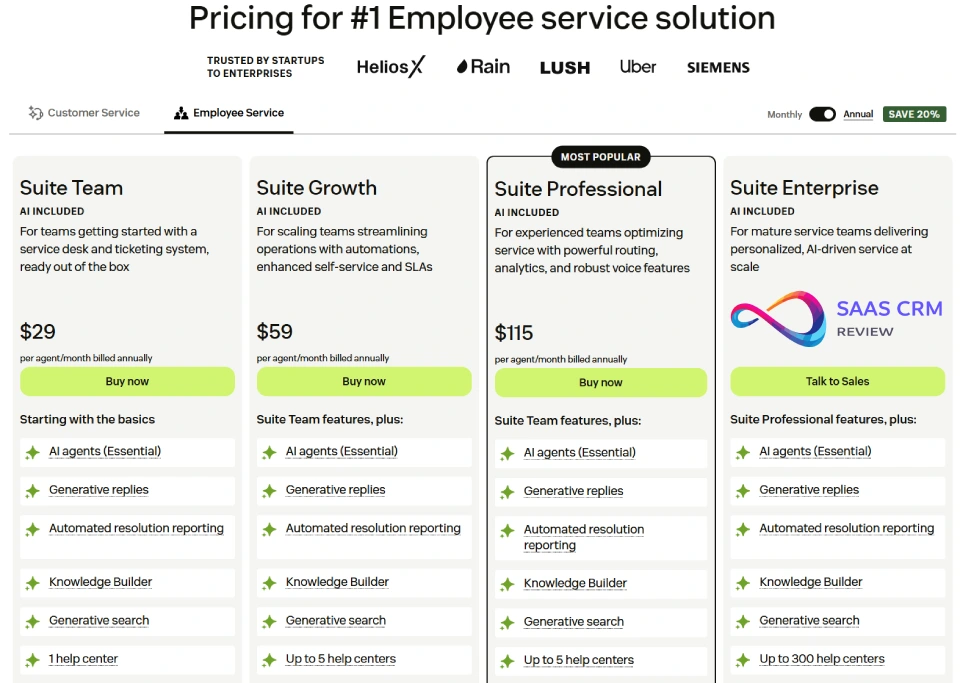
Task: Click the SaaS CRM Review infinity logo
Action: [x=777, y=318]
